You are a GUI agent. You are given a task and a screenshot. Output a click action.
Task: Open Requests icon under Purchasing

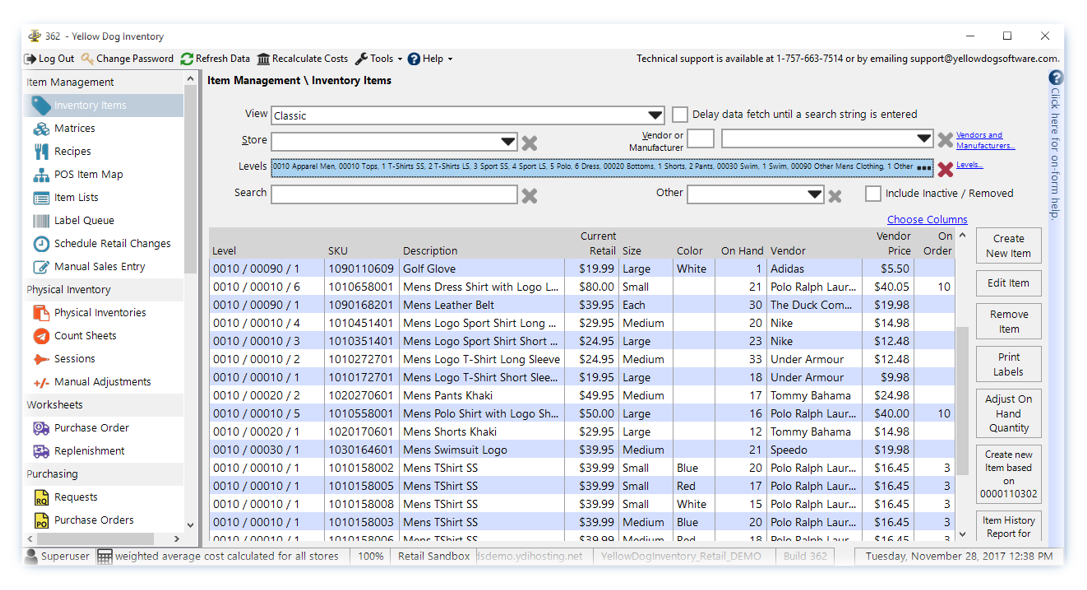point(42,497)
